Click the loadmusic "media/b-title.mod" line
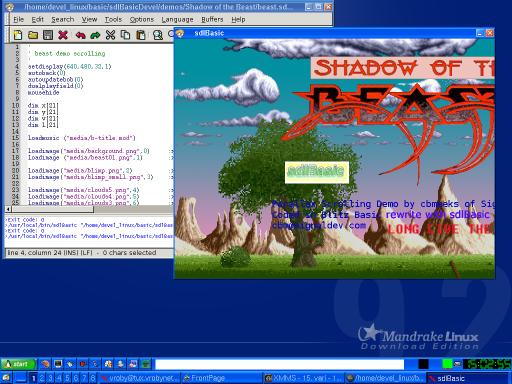Screen dimensions: 512x384 click(82, 138)
